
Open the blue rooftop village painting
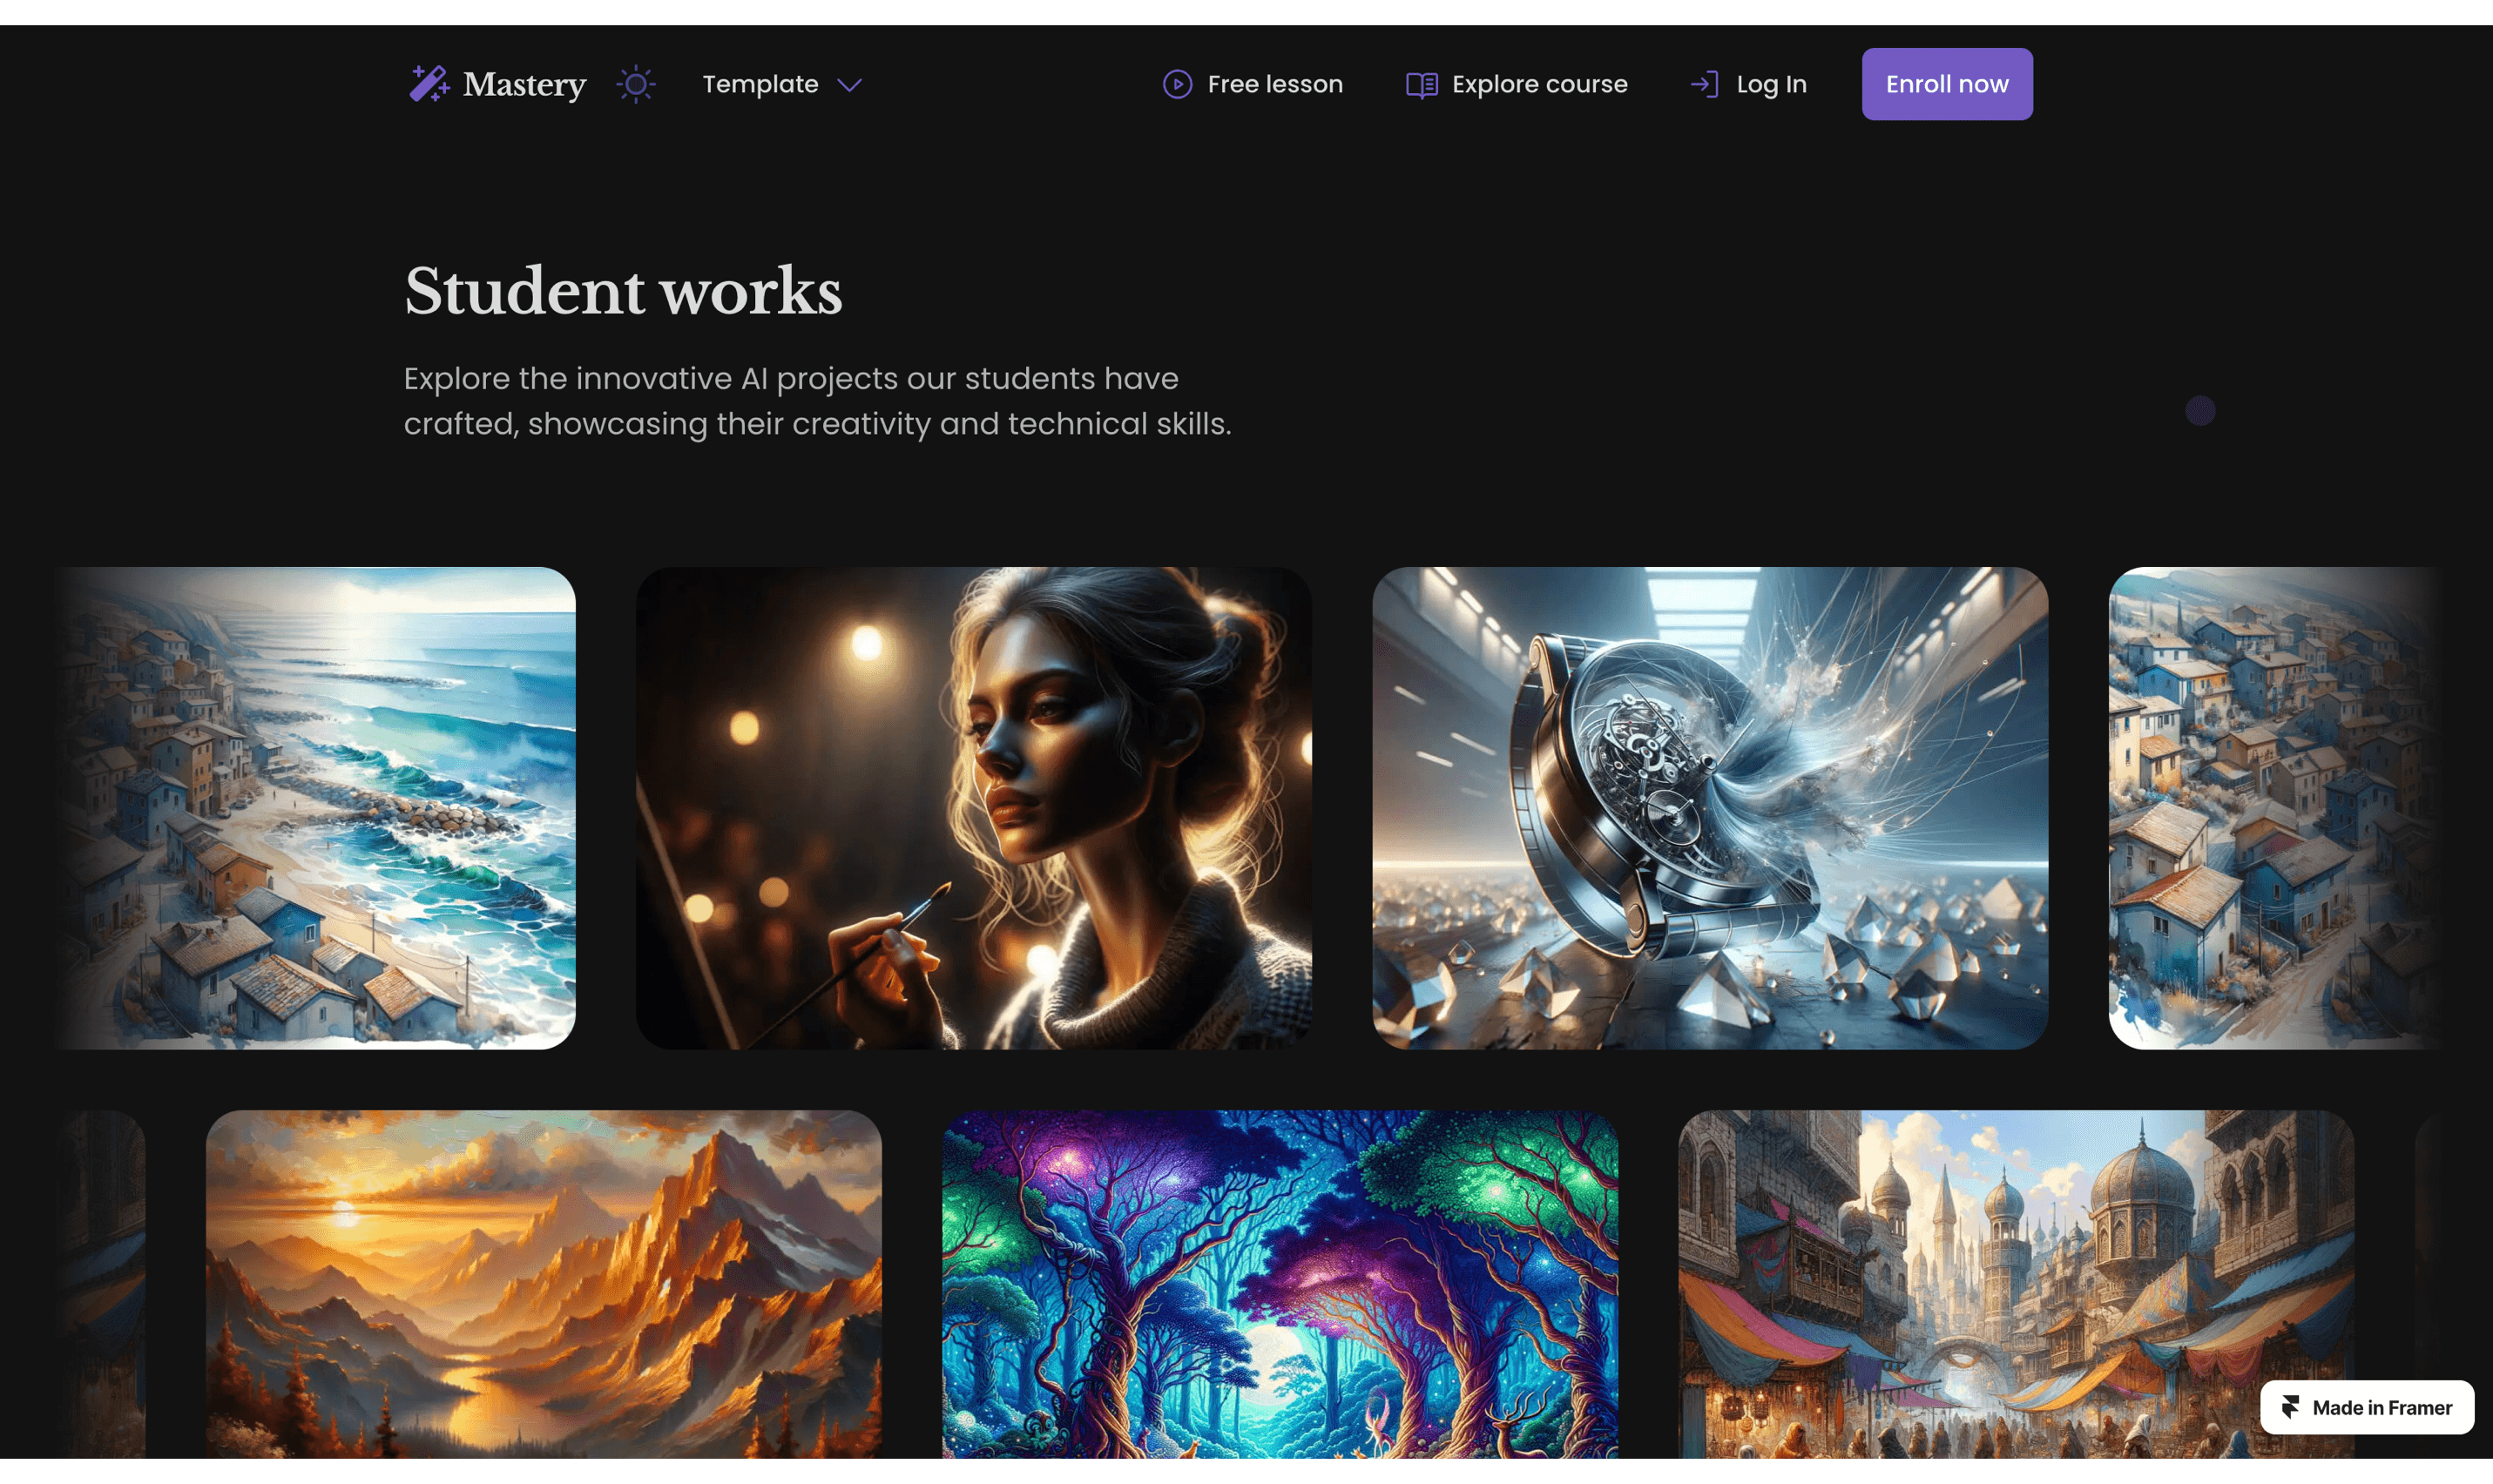pyautogui.click(x=2270, y=807)
